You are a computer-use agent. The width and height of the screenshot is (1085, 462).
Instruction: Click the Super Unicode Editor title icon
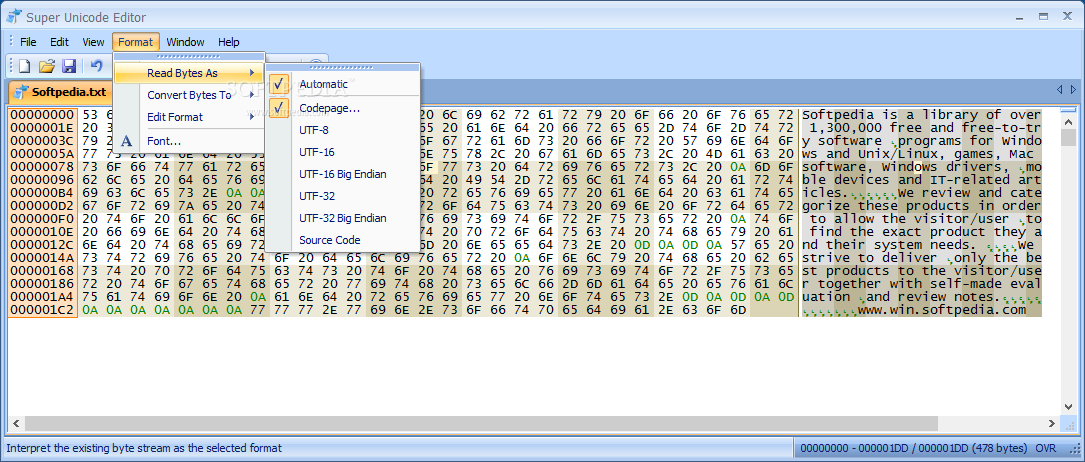click(x=13, y=17)
